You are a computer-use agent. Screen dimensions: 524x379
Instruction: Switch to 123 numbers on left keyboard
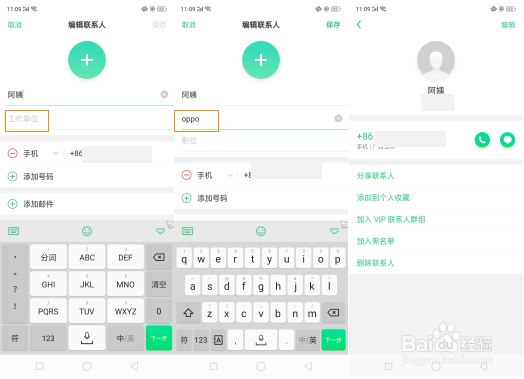pos(48,338)
